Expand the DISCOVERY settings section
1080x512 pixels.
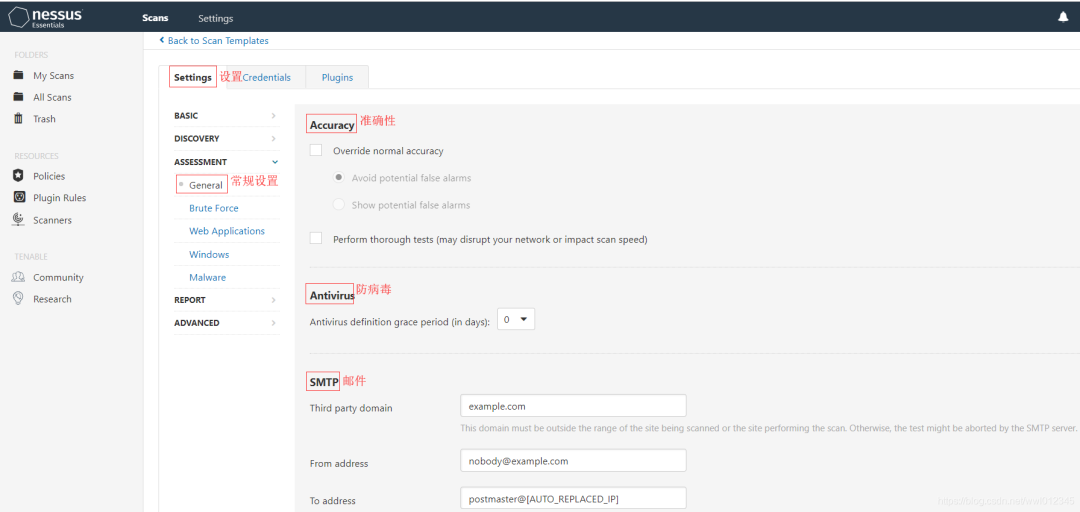click(x=227, y=139)
